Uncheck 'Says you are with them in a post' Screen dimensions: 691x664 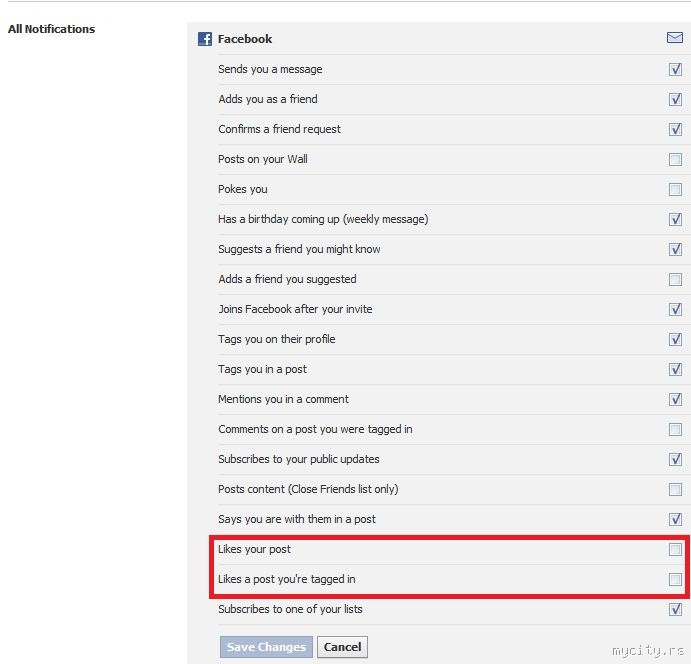coord(675,519)
